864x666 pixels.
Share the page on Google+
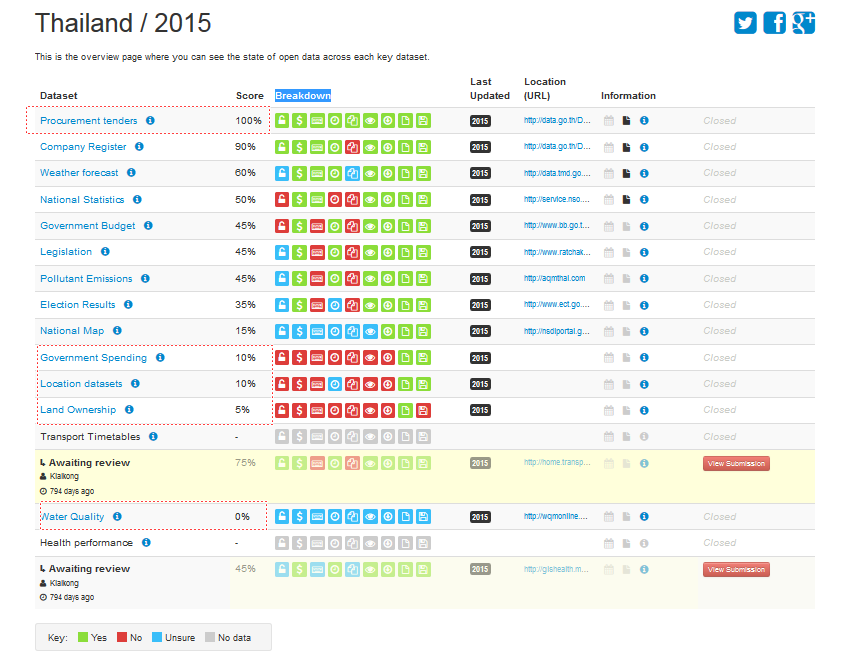[803, 22]
